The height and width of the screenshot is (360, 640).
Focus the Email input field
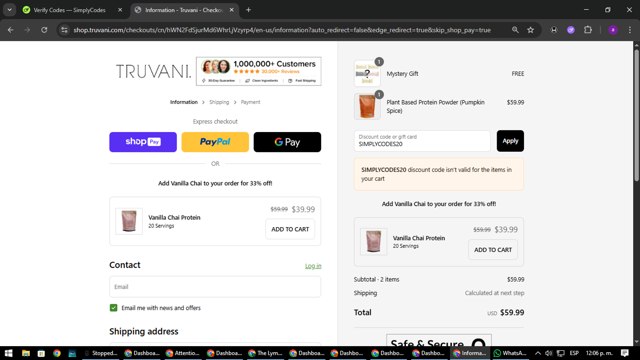tap(215, 287)
